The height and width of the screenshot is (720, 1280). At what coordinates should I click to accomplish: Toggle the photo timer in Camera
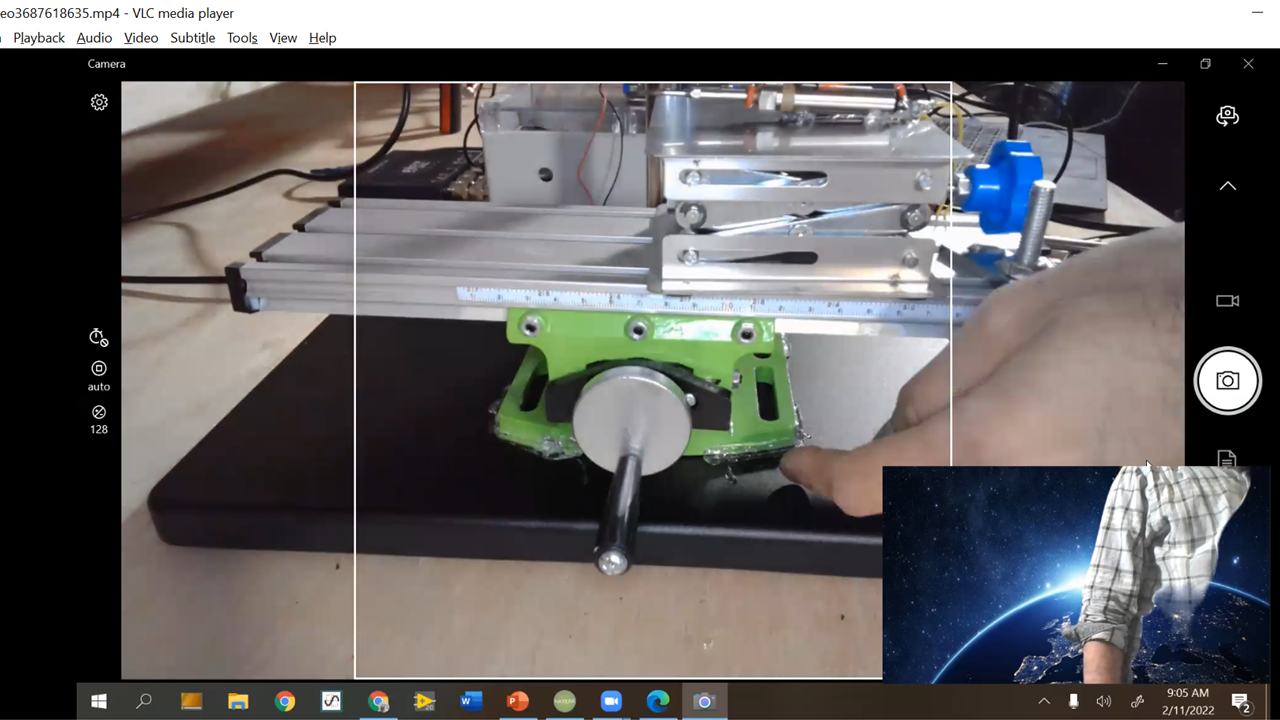(x=98, y=337)
